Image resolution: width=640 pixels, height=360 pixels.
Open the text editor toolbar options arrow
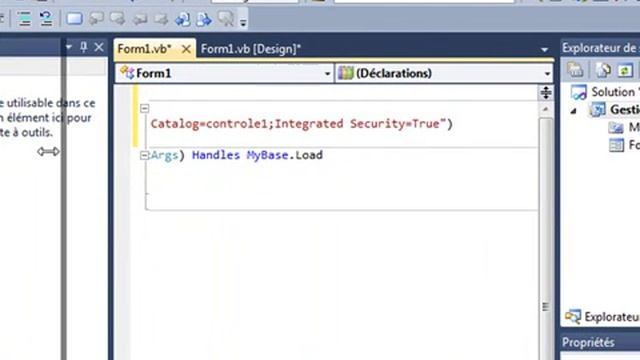[243, 22]
